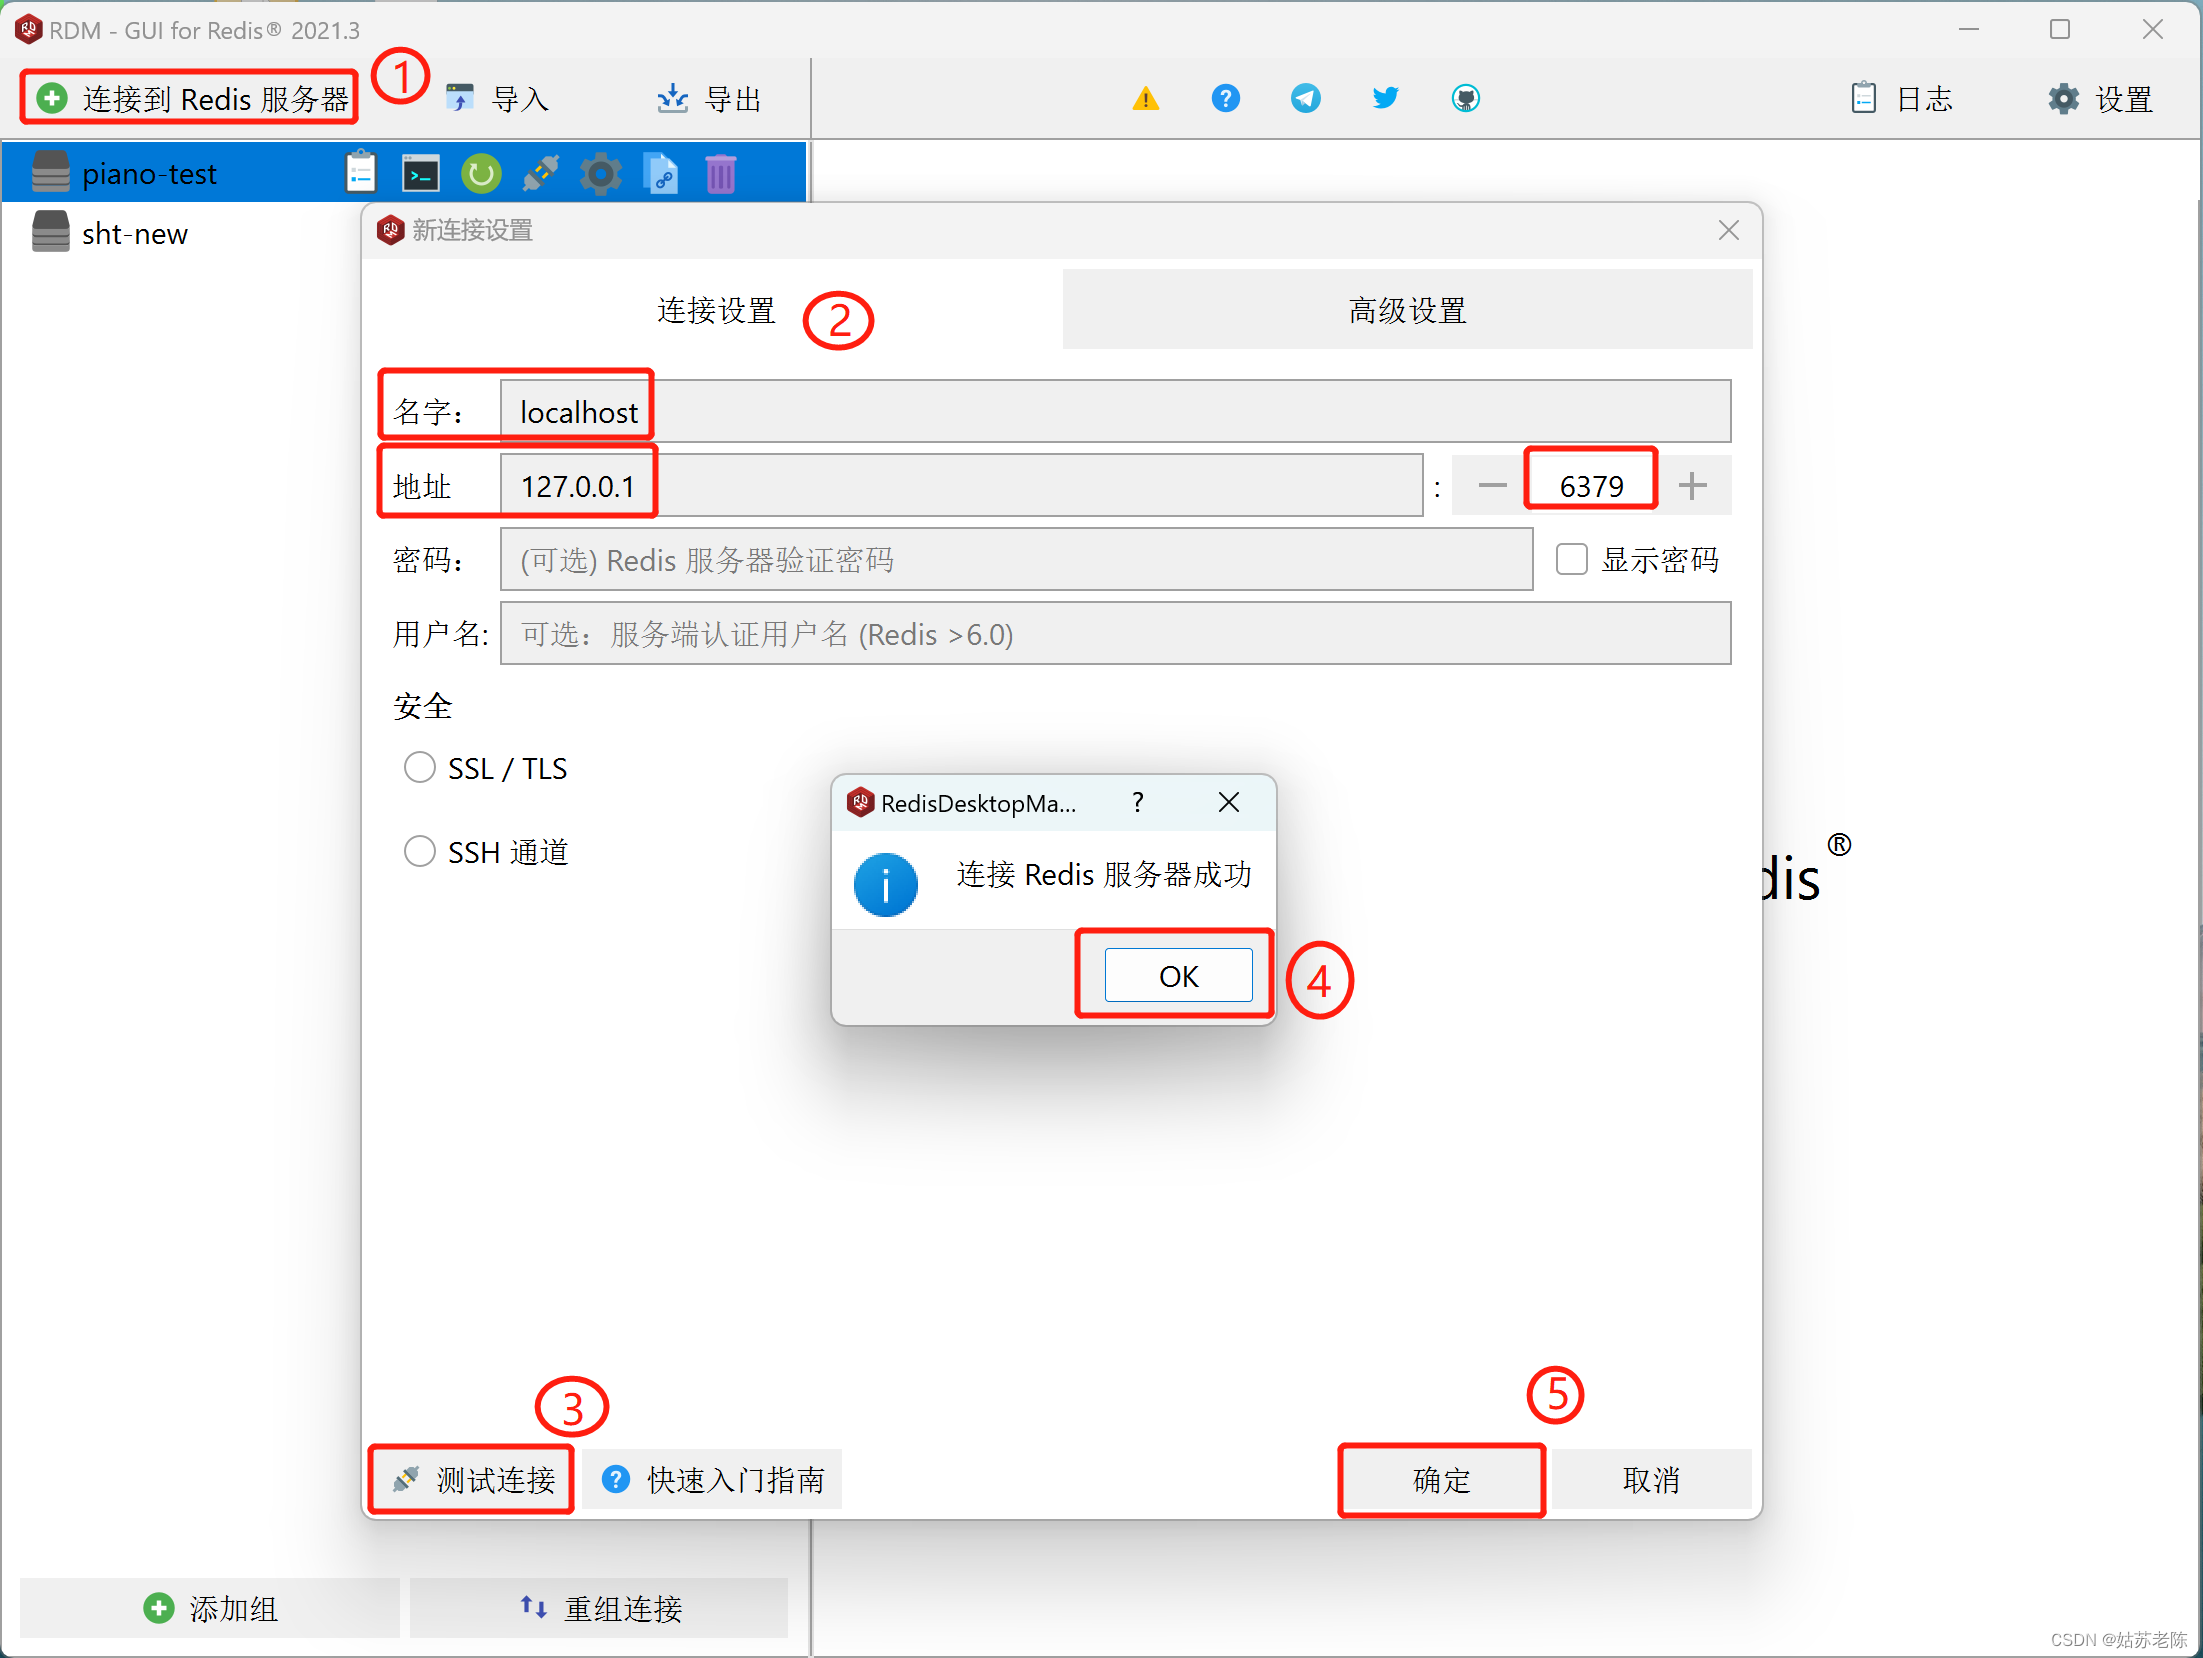Open the Import (导入) option

497,98
